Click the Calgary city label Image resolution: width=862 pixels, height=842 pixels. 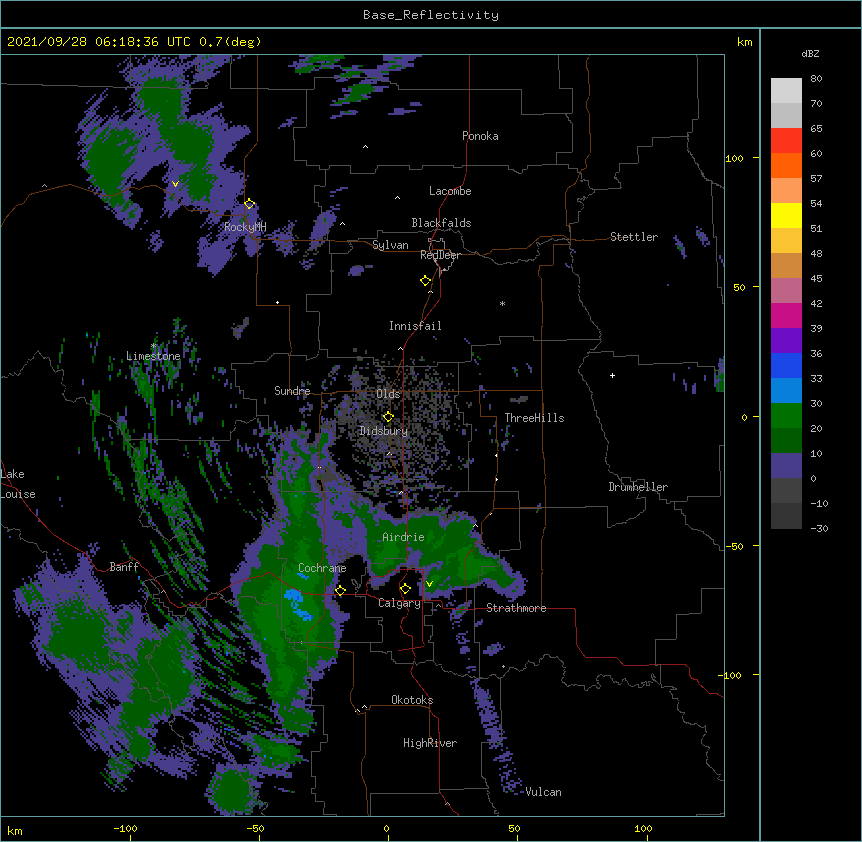(400, 603)
